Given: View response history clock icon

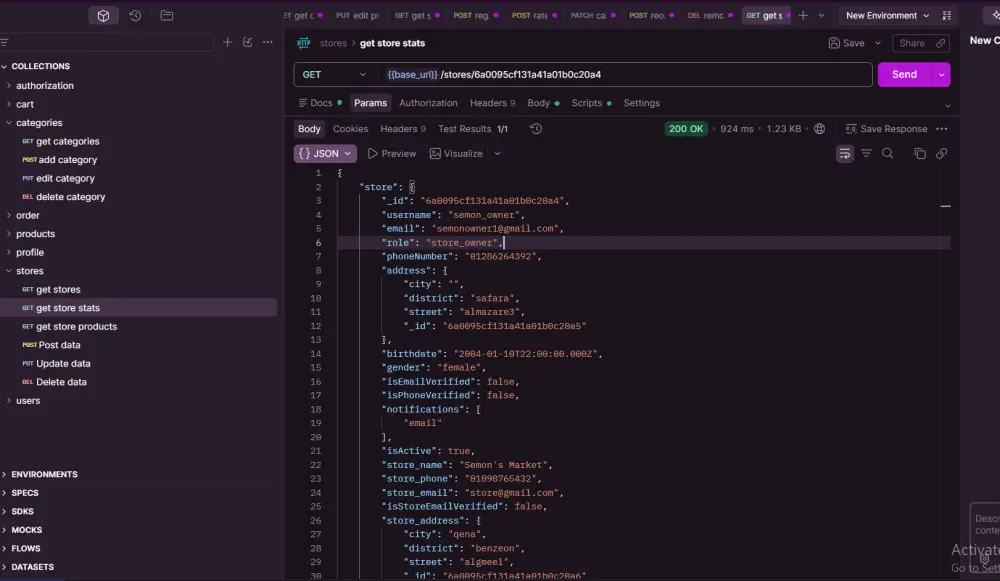Looking at the screenshot, I should click(x=536, y=129).
